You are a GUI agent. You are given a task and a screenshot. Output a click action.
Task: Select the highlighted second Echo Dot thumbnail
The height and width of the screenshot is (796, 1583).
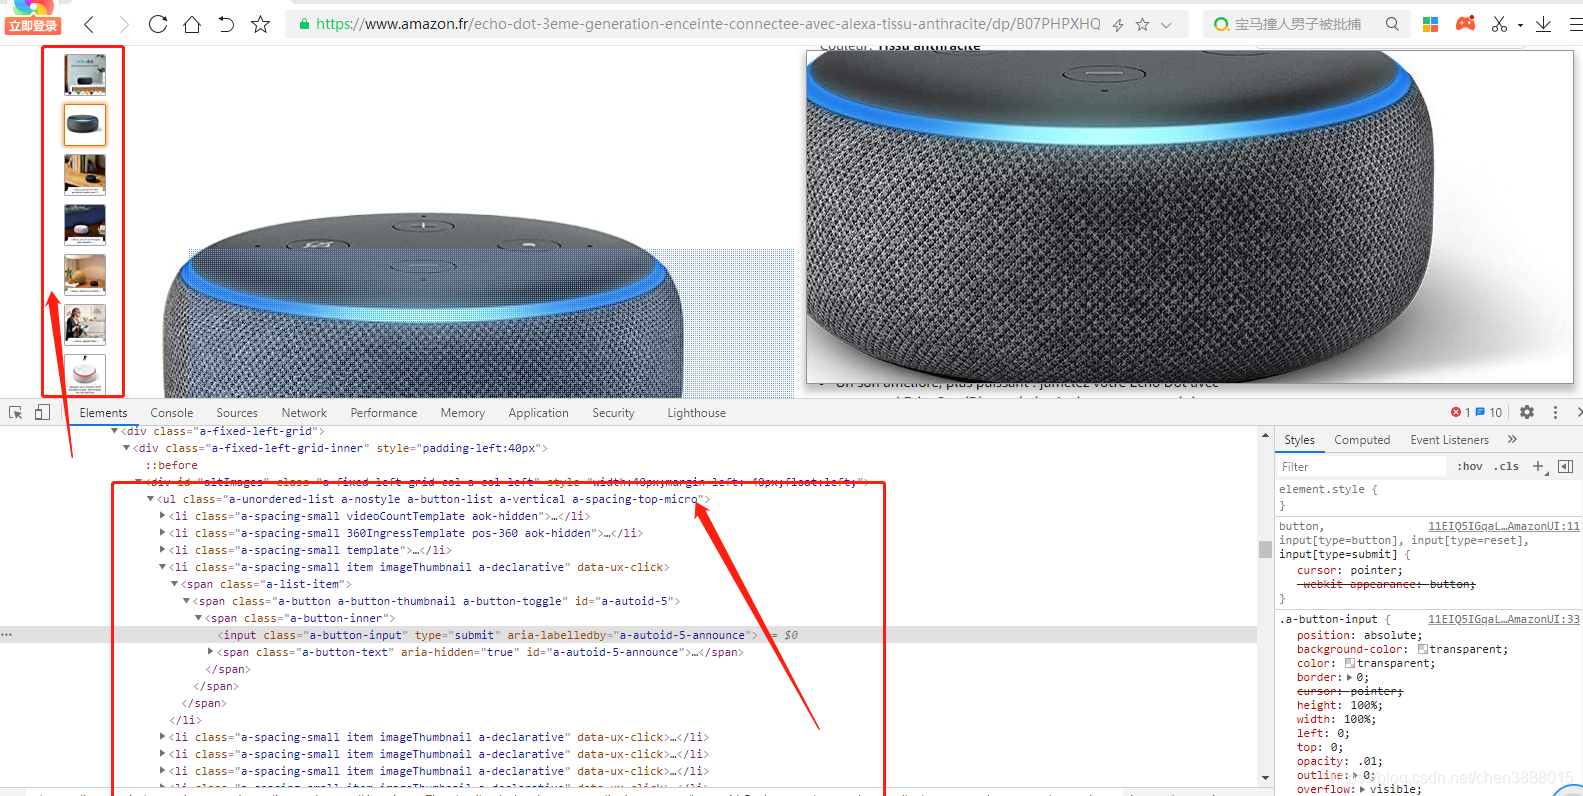tap(85, 125)
